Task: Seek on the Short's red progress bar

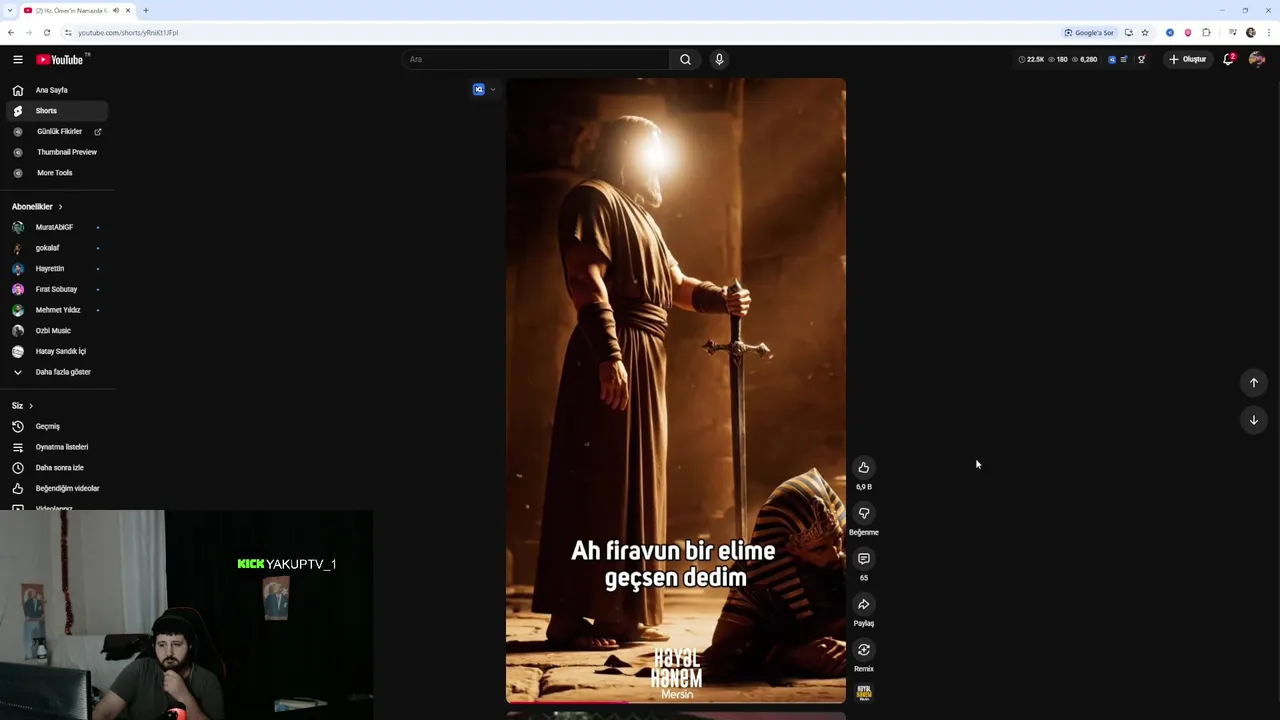Action: click(676, 702)
